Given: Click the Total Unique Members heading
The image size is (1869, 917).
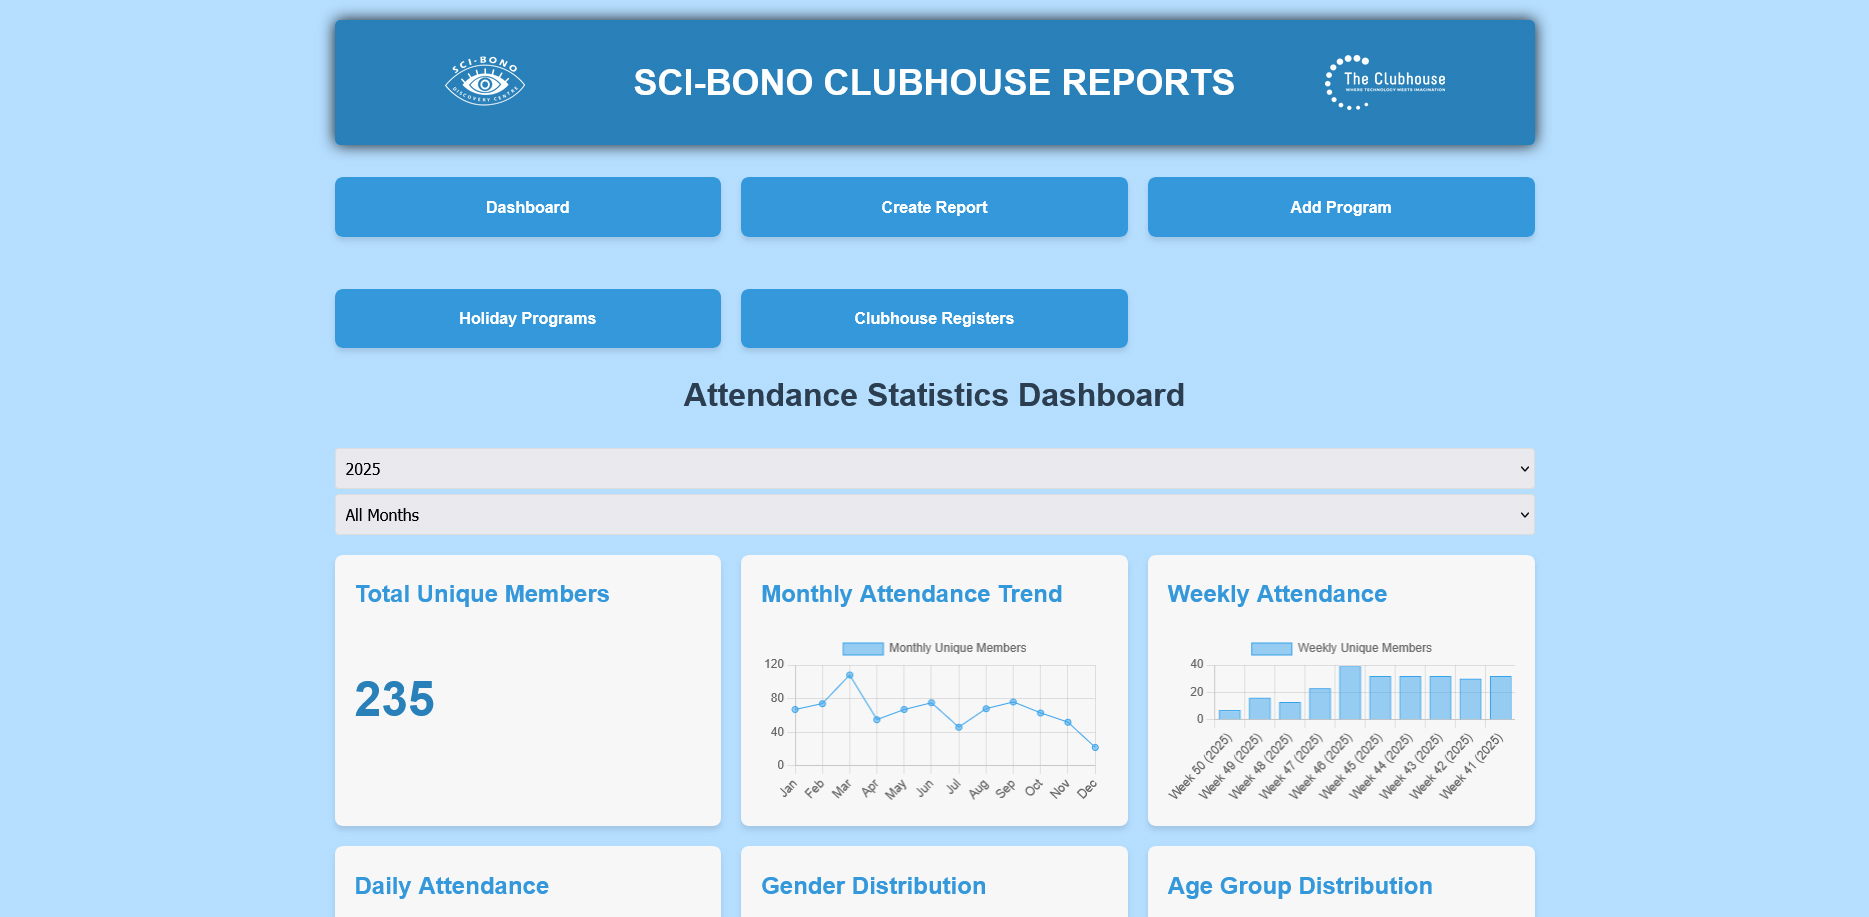Looking at the screenshot, I should click(482, 593).
